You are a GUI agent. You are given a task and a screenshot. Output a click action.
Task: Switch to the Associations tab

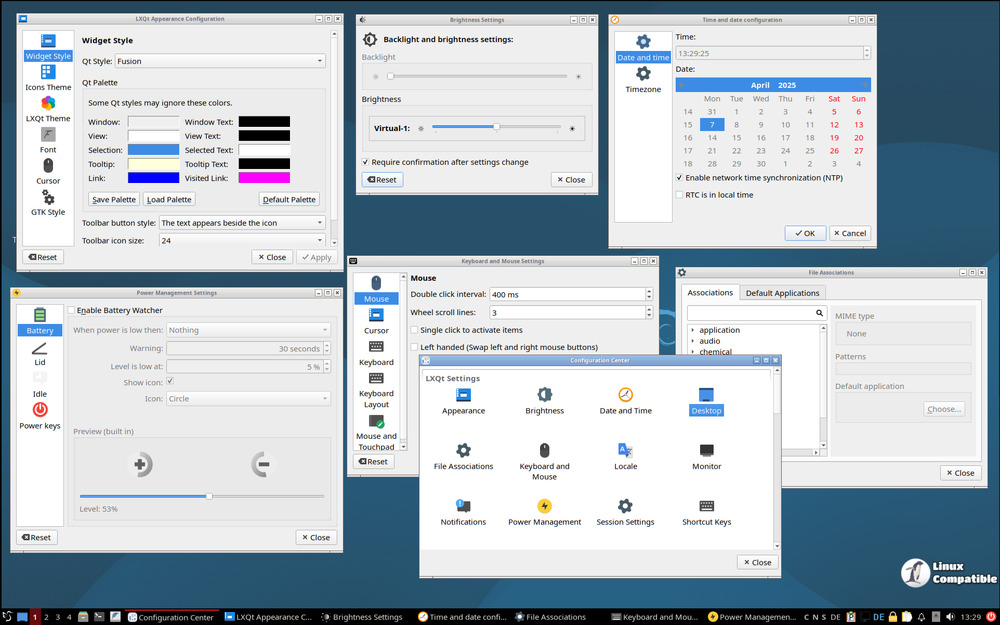pyautogui.click(x=710, y=293)
